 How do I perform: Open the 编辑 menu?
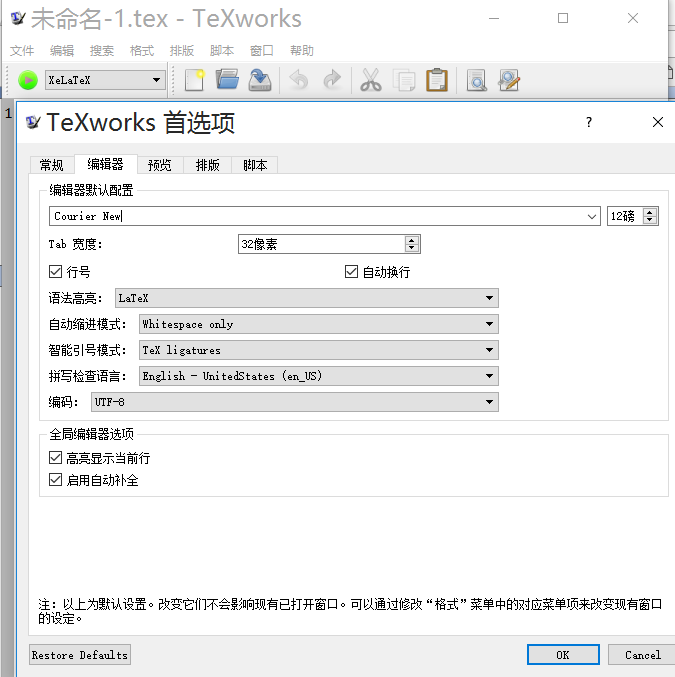pyautogui.click(x=62, y=51)
